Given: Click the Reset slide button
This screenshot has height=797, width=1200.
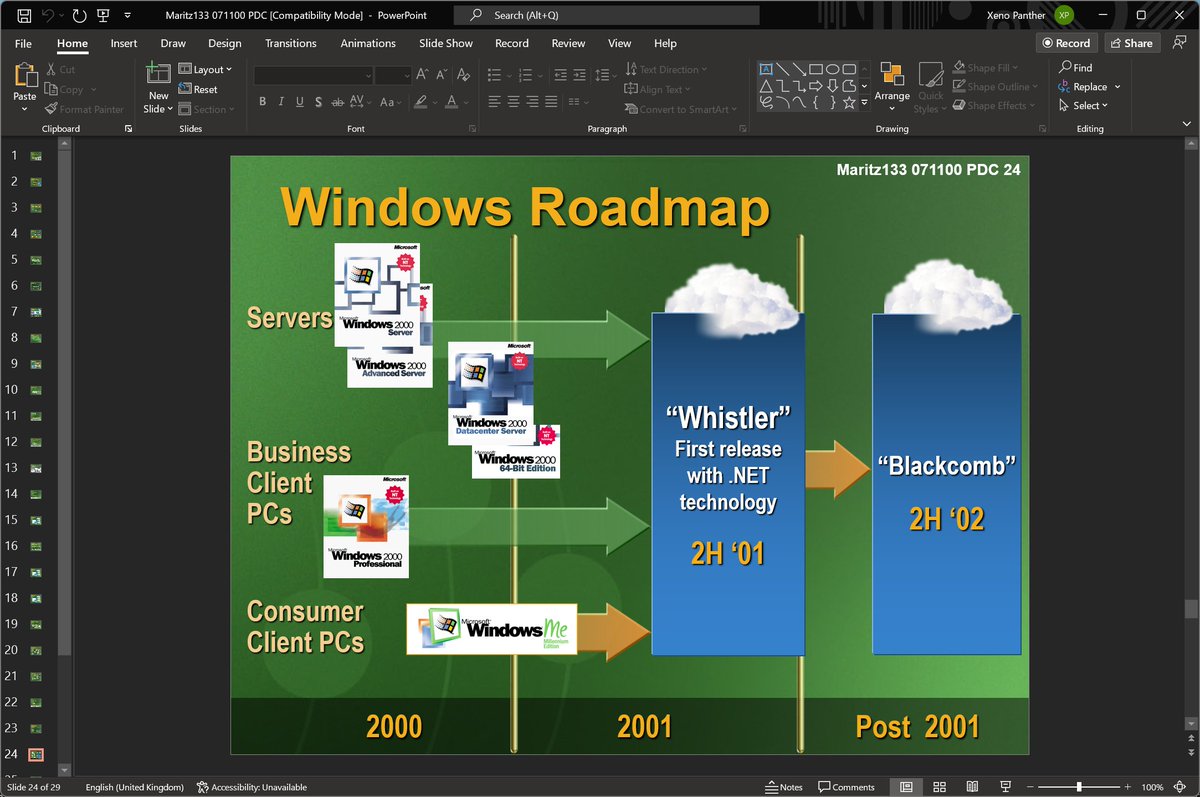Looking at the screenshot, I should 198,89.
